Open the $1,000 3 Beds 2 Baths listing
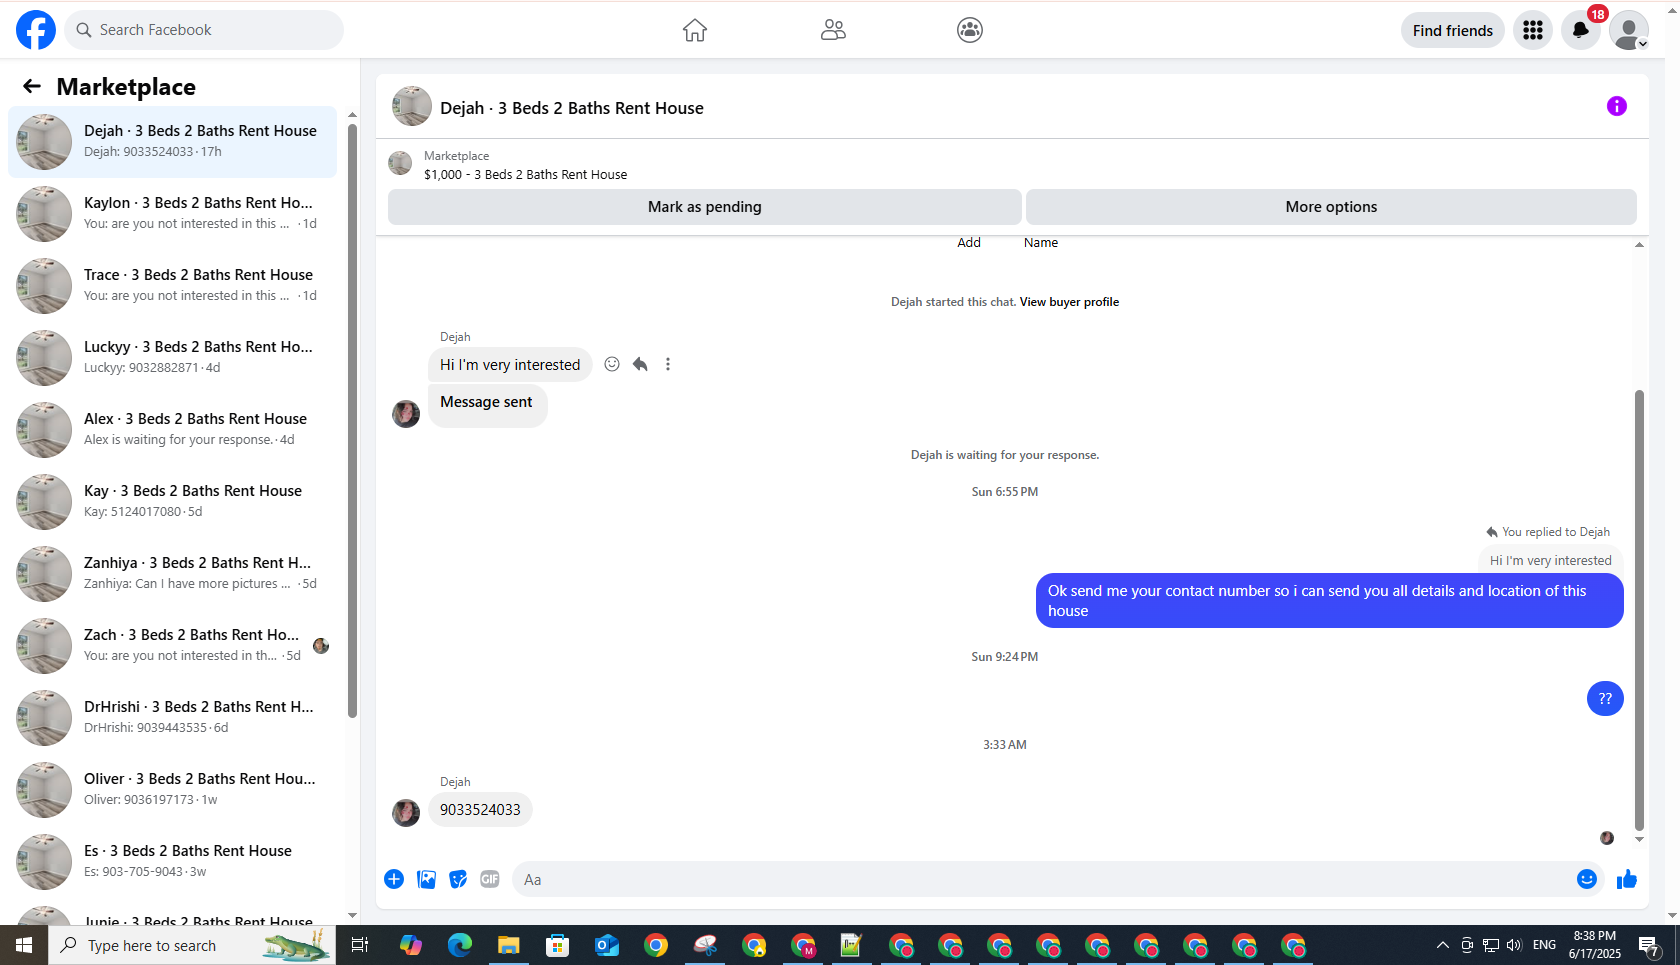This screenshot has width=1680, height=965. [526, 174]
